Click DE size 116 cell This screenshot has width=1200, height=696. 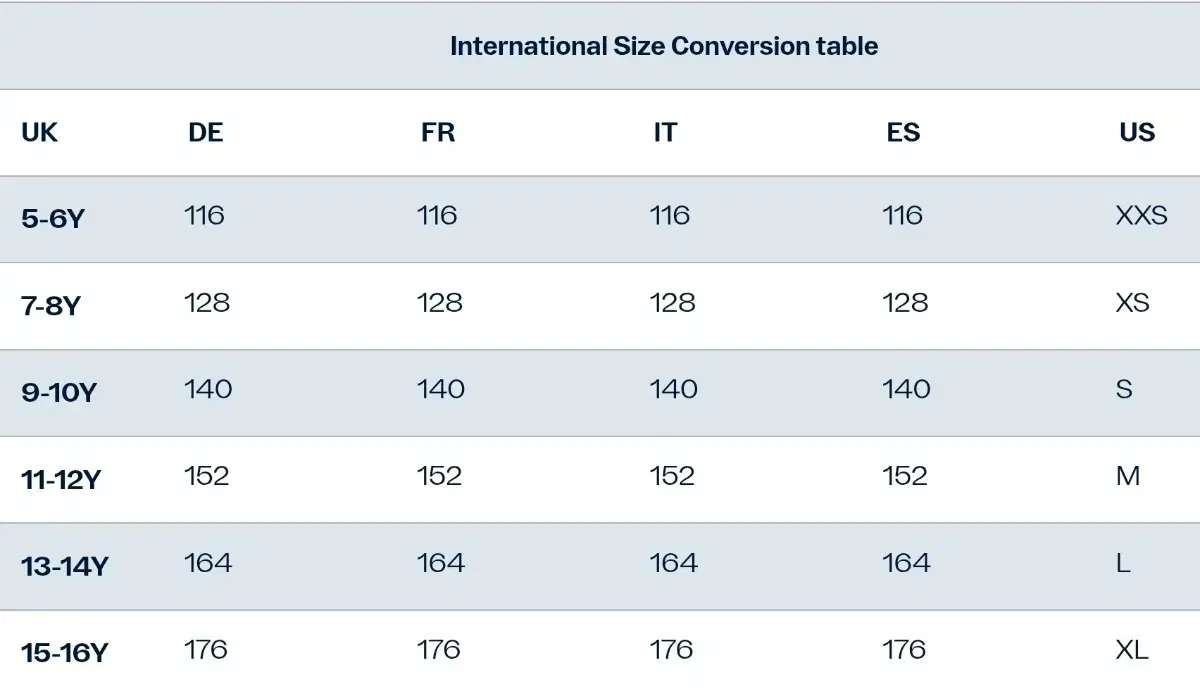pos(205,215)
